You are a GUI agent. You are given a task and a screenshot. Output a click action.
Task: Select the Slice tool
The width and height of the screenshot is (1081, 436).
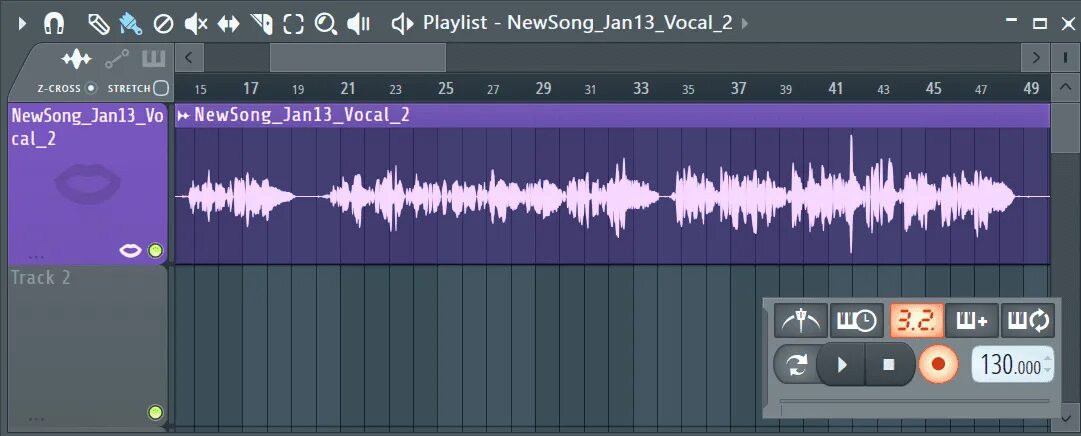pos(261,25)
